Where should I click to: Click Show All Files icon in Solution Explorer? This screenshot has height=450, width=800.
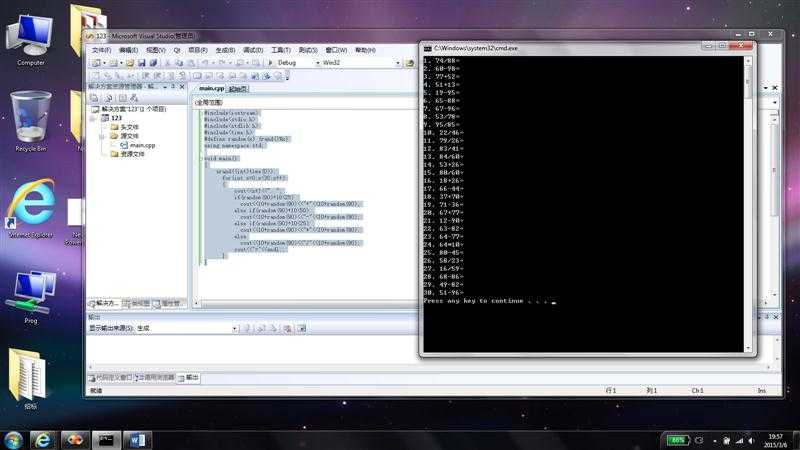tap(108, 98)
